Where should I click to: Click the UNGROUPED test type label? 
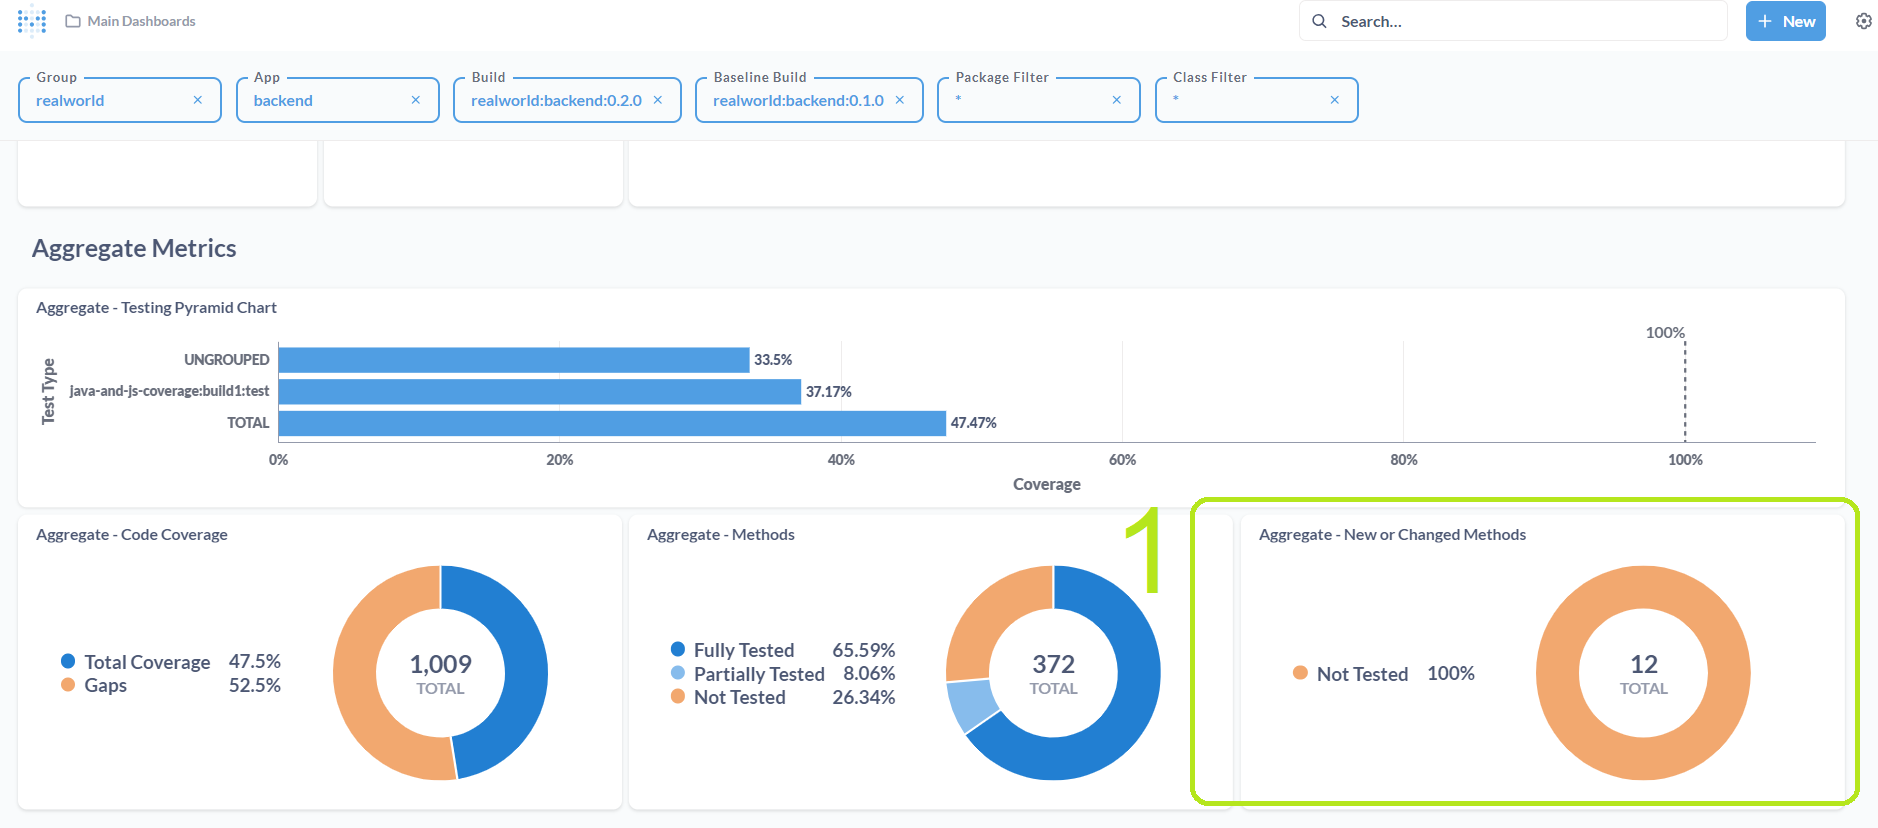tap(227, 360)
